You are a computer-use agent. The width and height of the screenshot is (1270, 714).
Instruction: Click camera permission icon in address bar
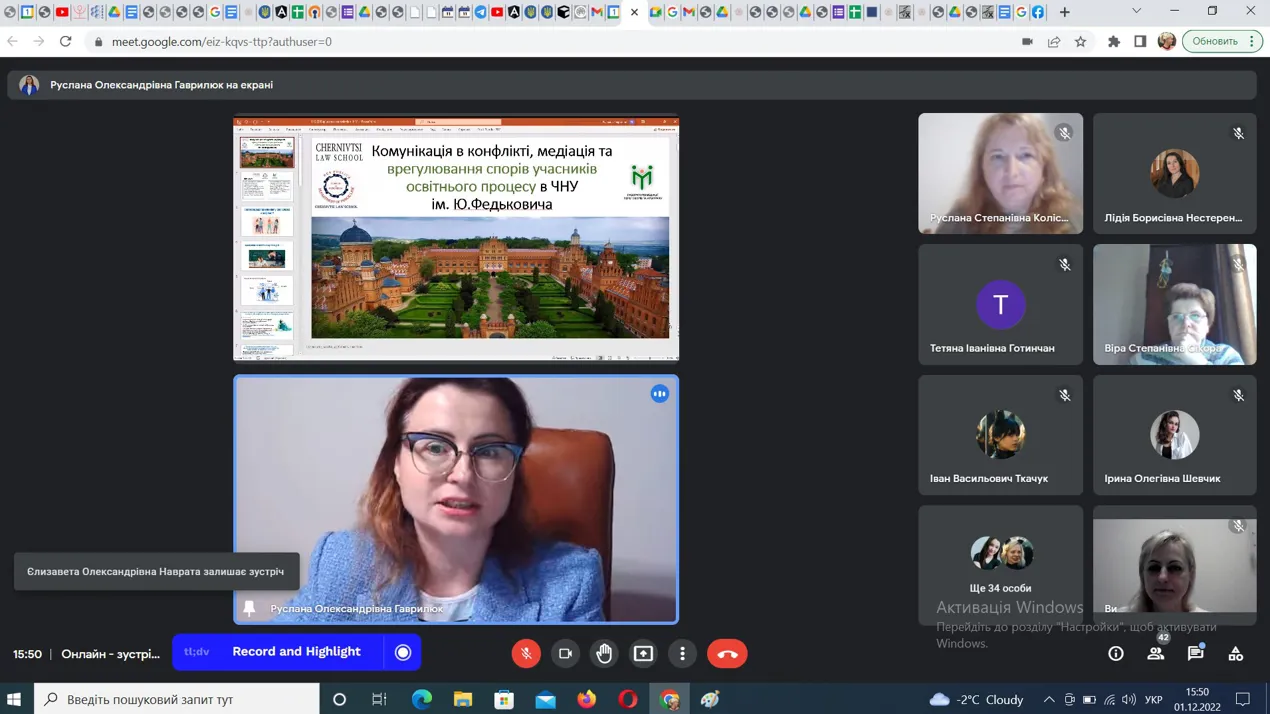(x=1027, y=42)
